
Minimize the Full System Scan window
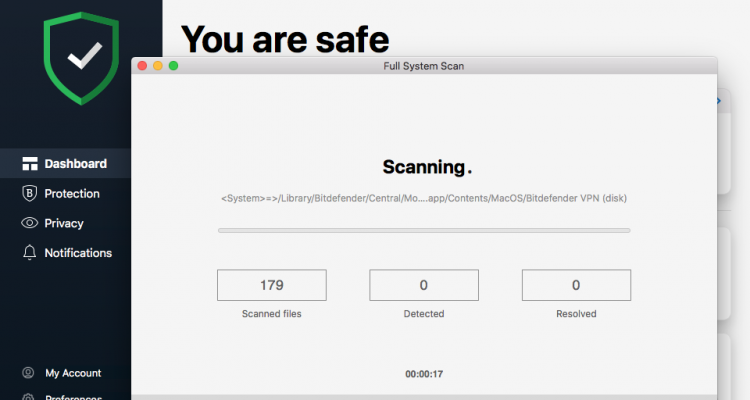tap(158, 66)
